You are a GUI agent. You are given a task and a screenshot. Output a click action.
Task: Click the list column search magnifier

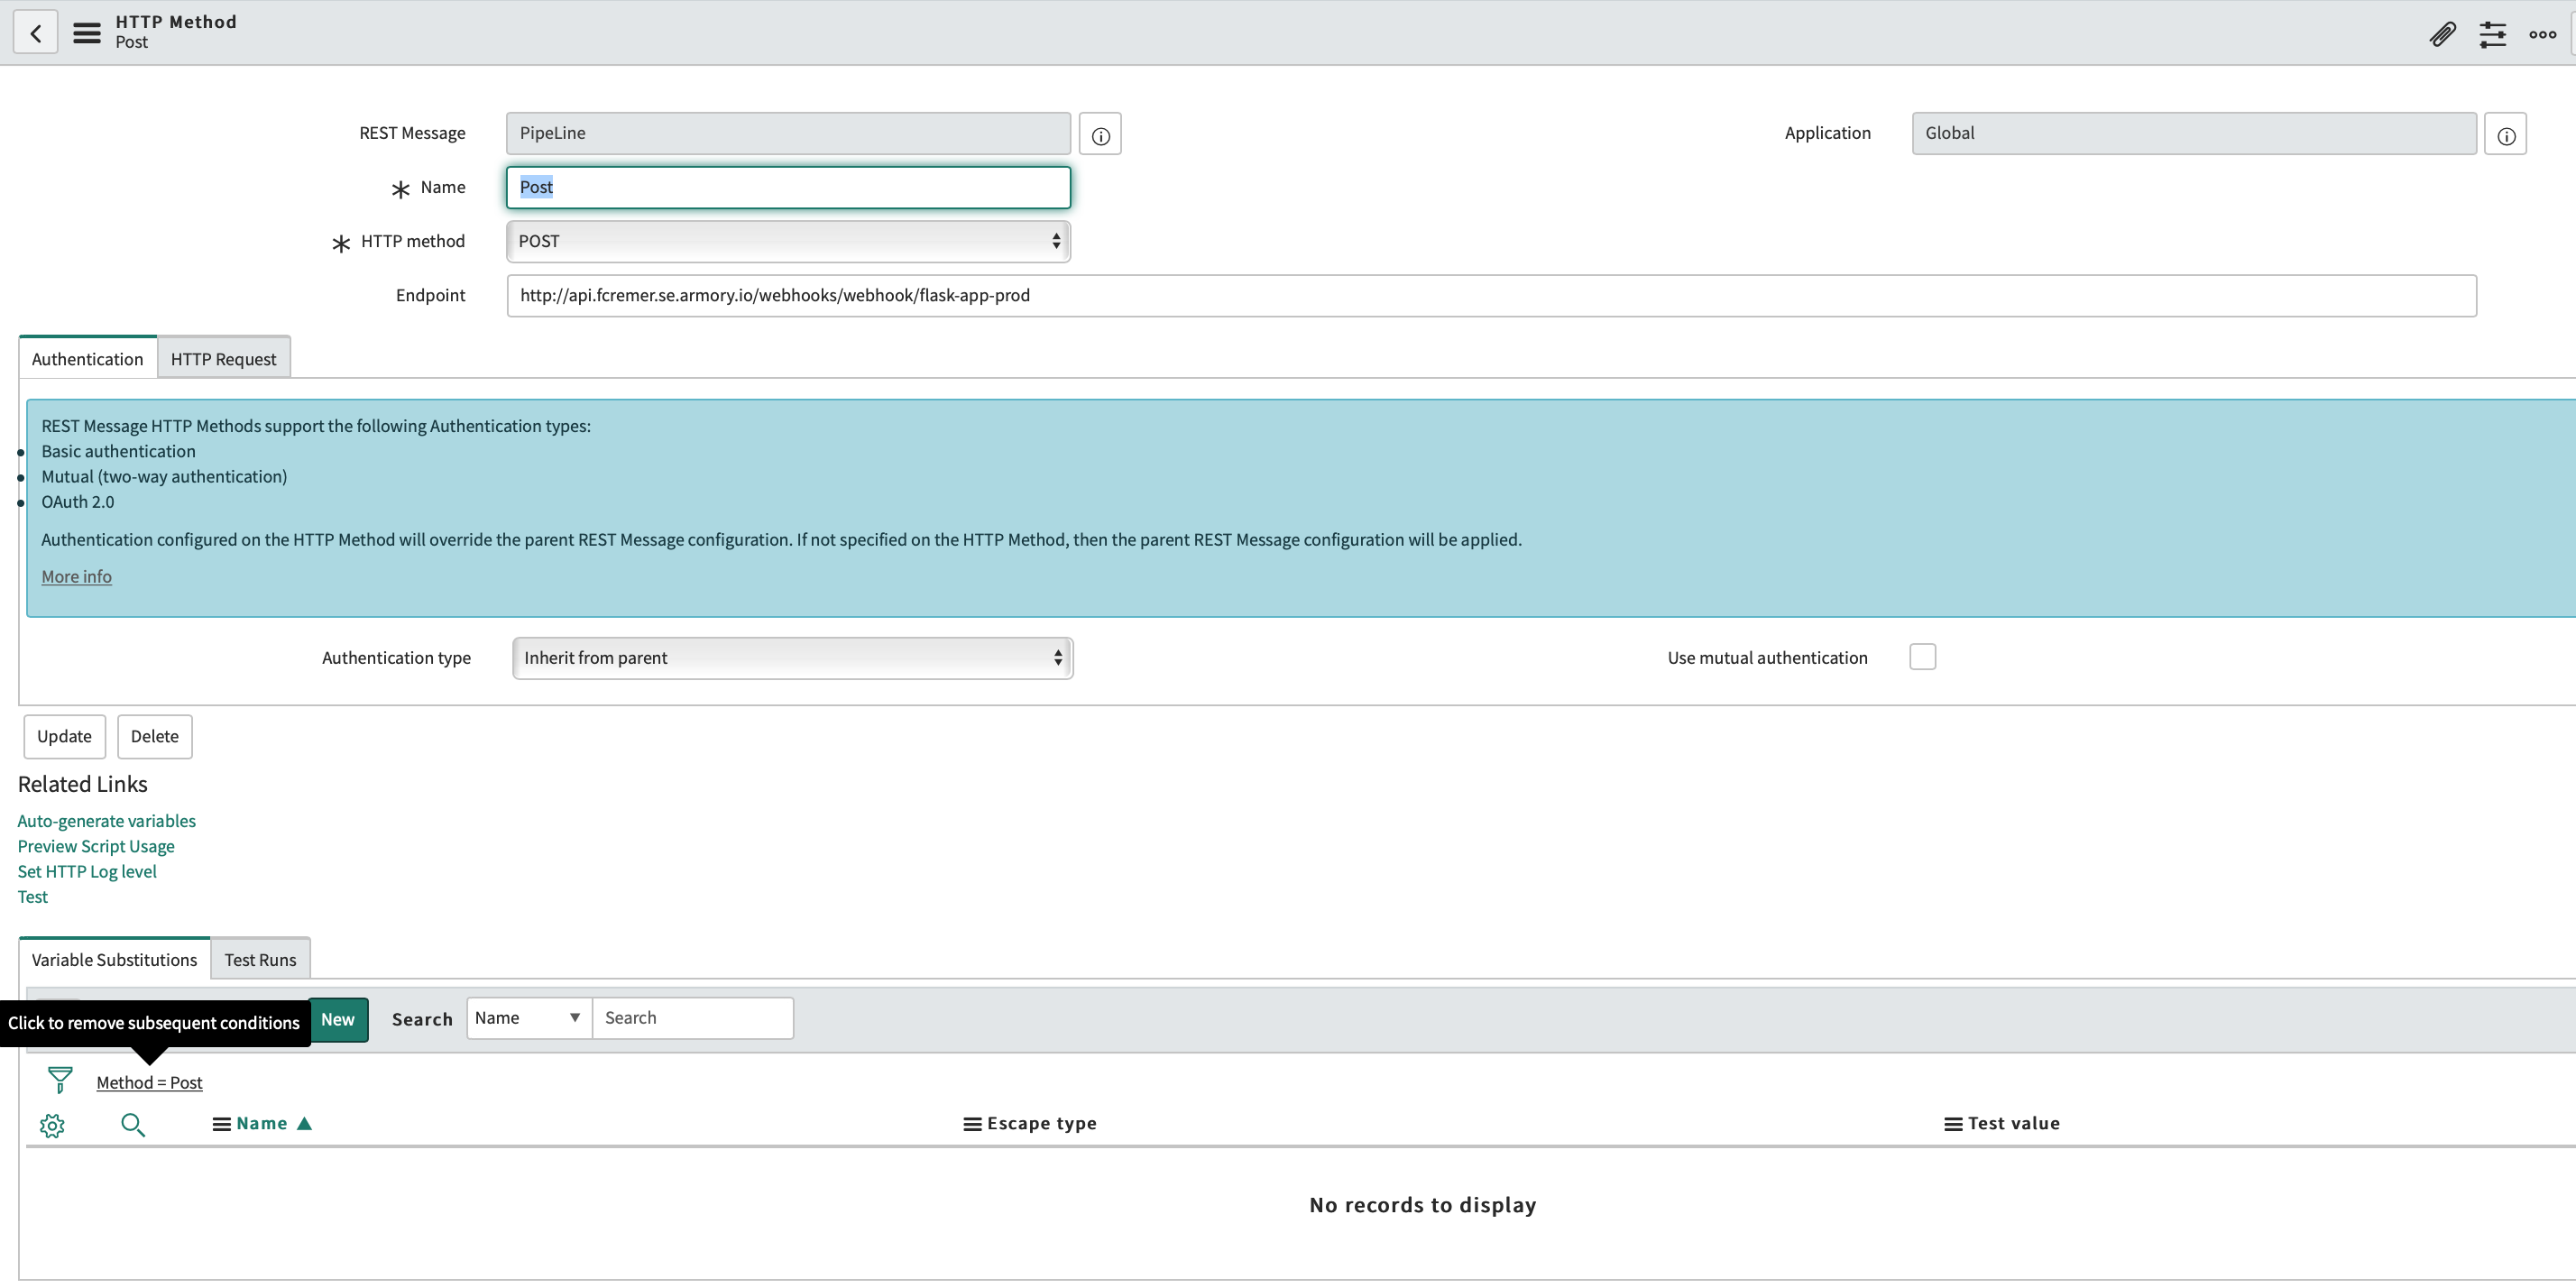tap(132, 1125)
